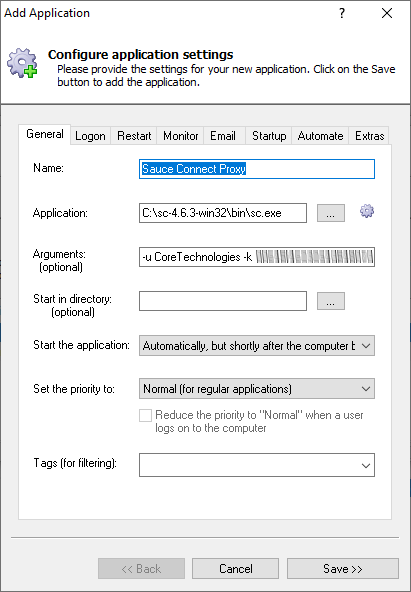Browse for the application executable file
This screenshot has height=592, width=411.
(331, 213)
